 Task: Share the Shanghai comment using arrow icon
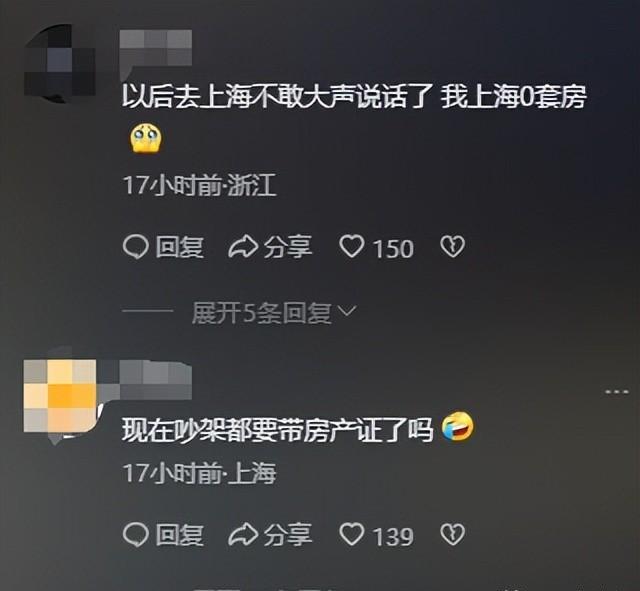pos(242,535)
